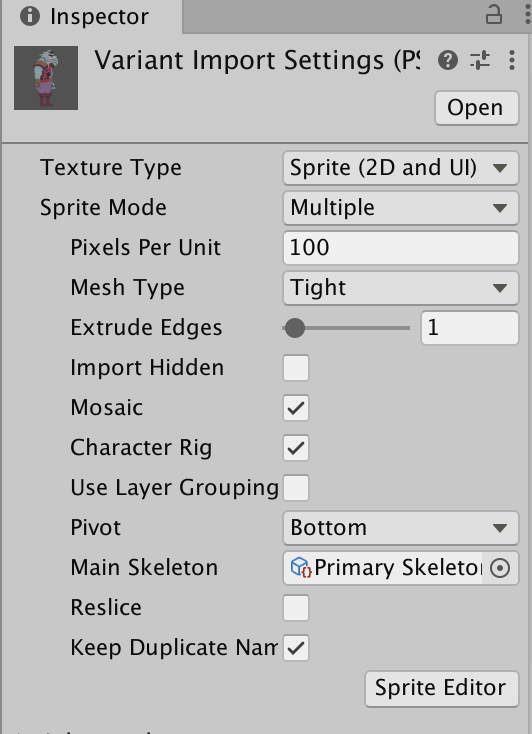Click the Extrude Edges slider handle
This screenshot has height=734, width=532.
[x=295, y=328]
